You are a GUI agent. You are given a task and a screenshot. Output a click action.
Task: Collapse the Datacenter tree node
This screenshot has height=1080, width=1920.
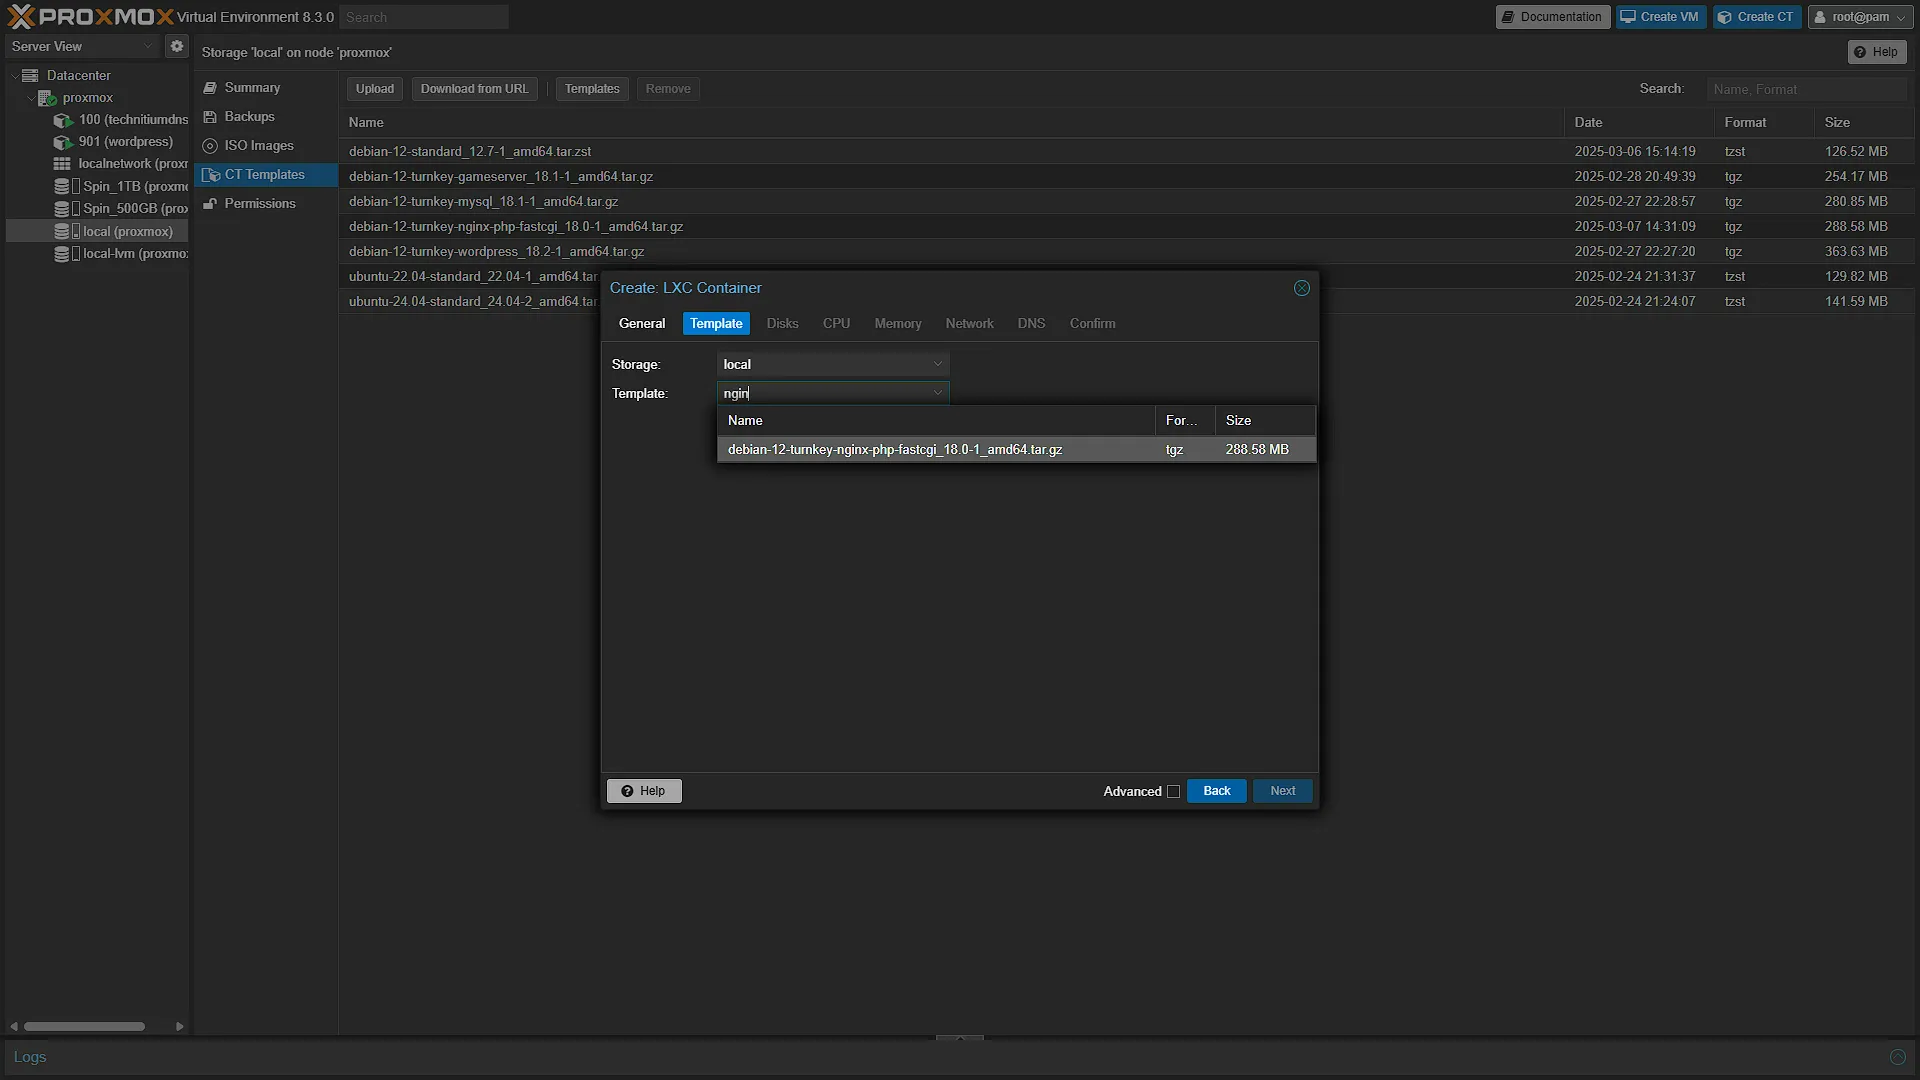tap(14, 75)
